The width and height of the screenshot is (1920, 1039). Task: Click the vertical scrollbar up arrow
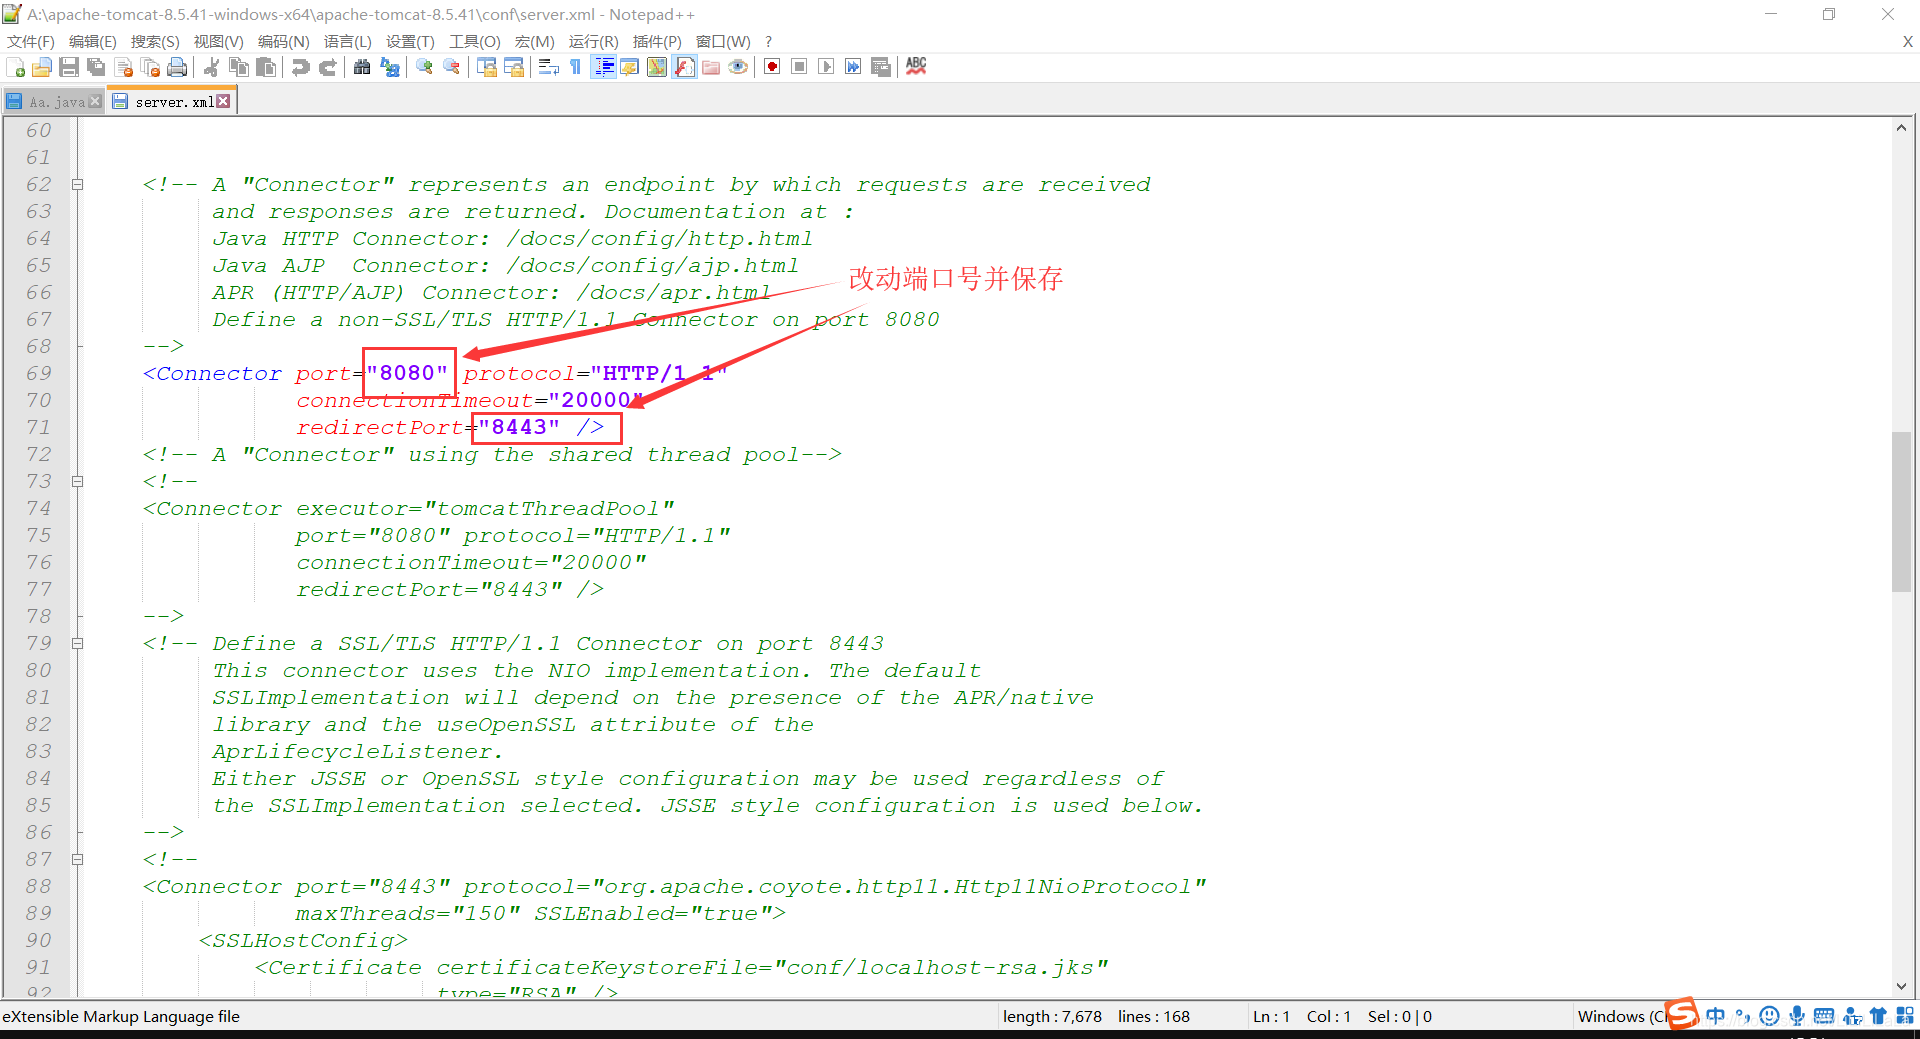1901,128
